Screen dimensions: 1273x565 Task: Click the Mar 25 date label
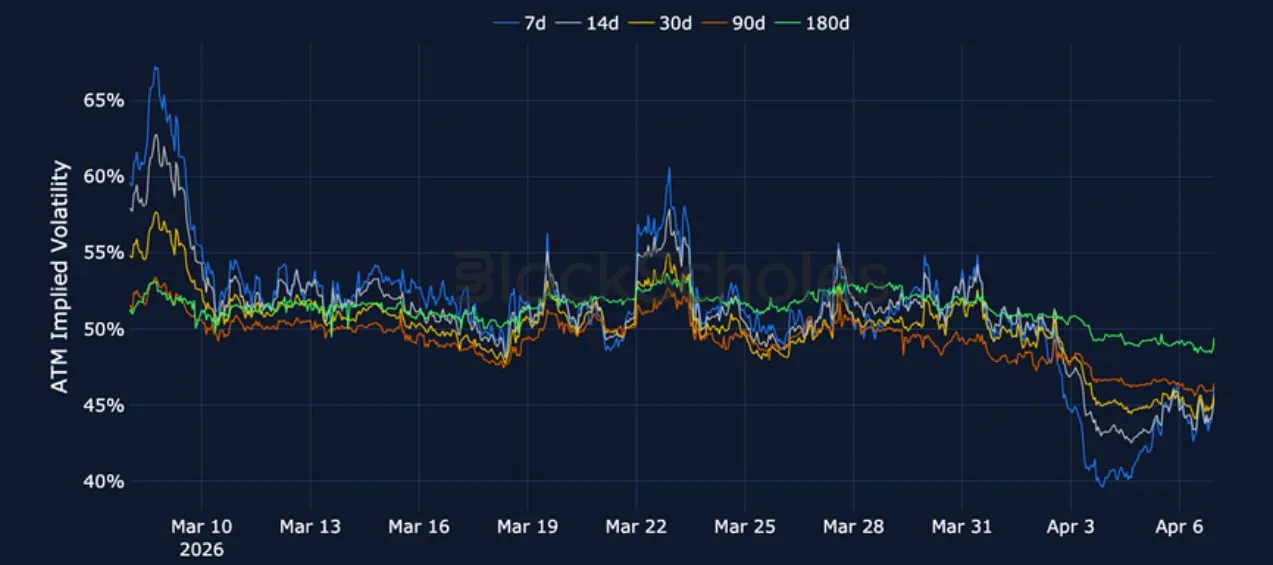click(745, 527)
